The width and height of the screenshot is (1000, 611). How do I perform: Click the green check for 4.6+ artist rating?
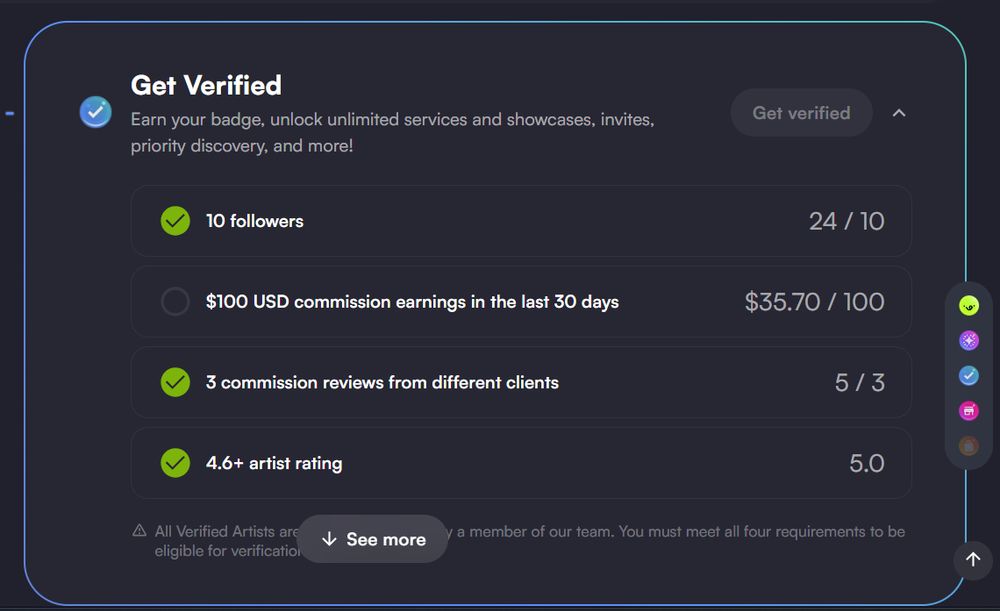(175, 463)
